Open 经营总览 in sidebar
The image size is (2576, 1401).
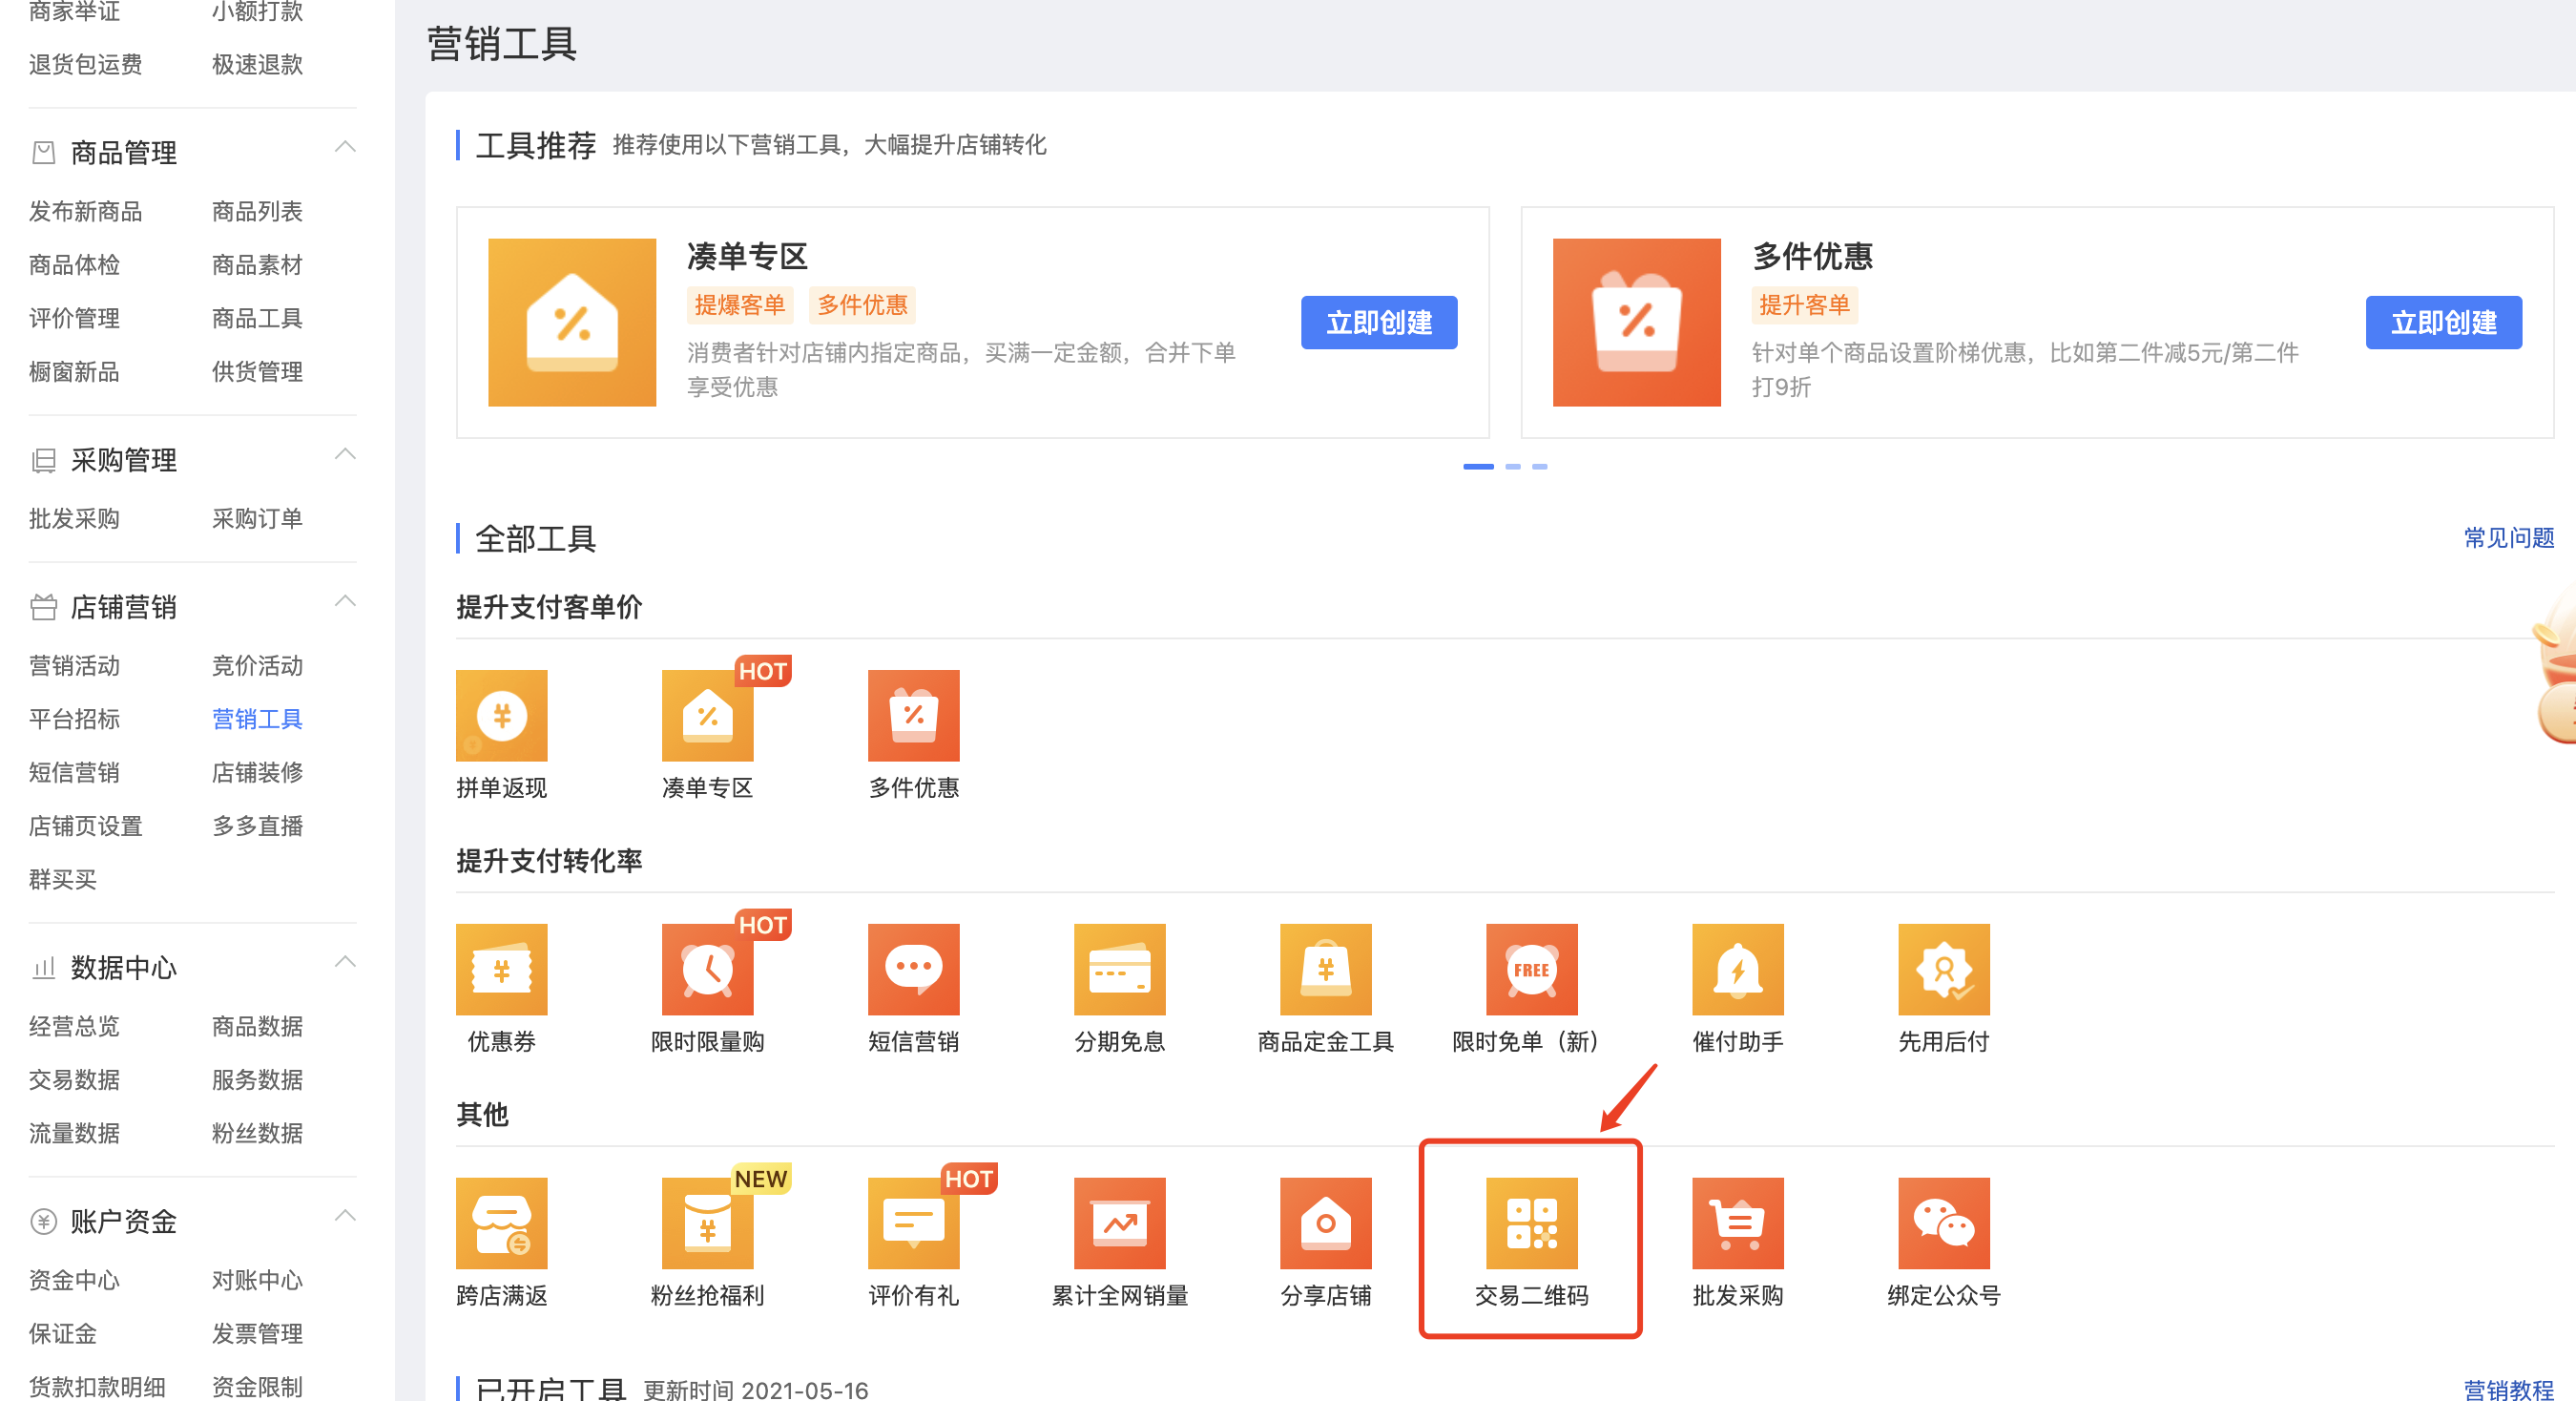[74, 1026]
